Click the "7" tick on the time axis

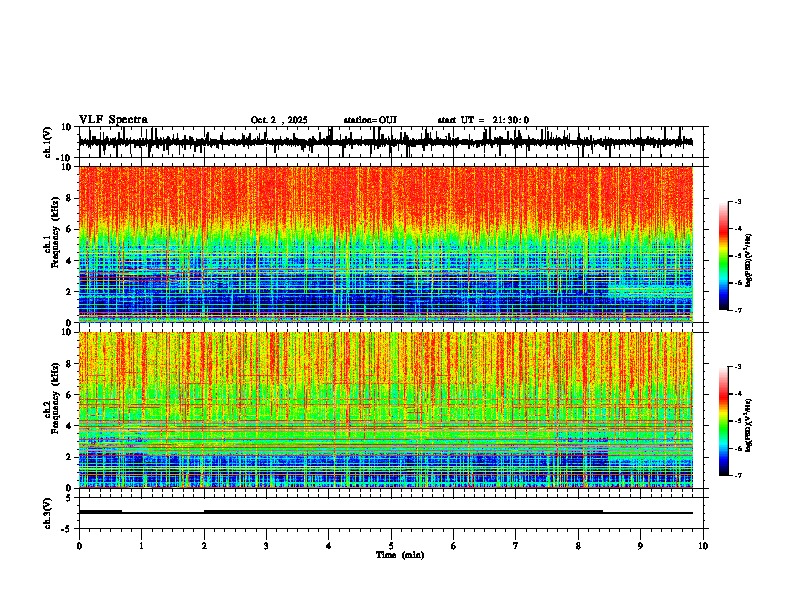[x=516, y=546]
